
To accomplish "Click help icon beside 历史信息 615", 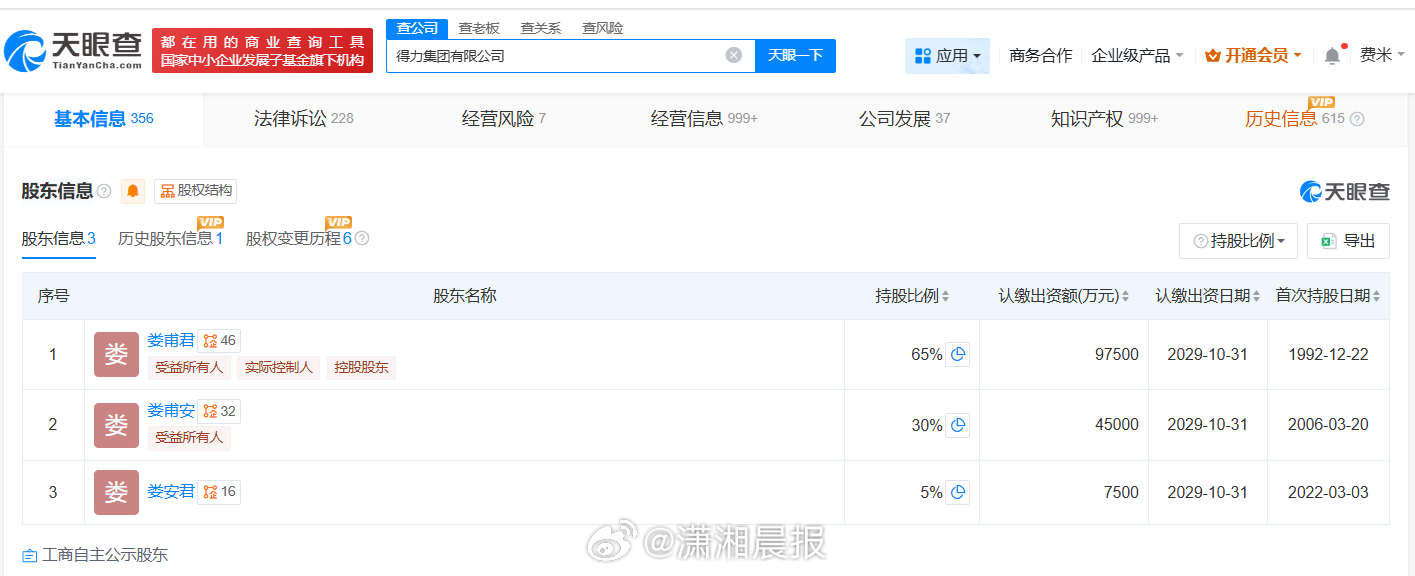I will click(1357, 119).
